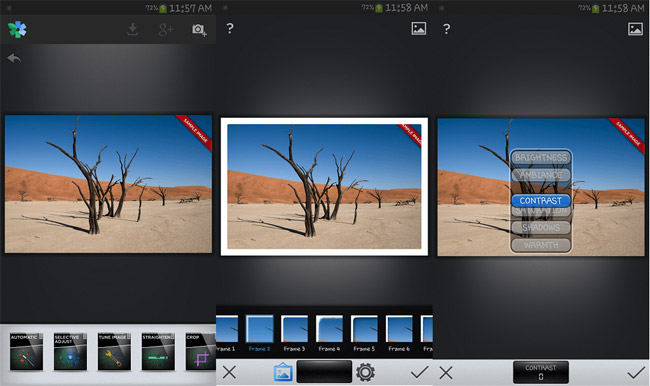This screenshot has height=386, width=650.
Task: Tap the Sample Image ribbon on main photo
Action: click(195, 132)
